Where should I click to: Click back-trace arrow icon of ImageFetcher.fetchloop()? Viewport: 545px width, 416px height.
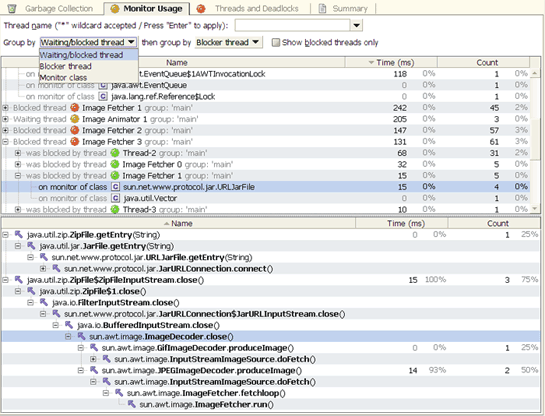(x=119, y=393)
